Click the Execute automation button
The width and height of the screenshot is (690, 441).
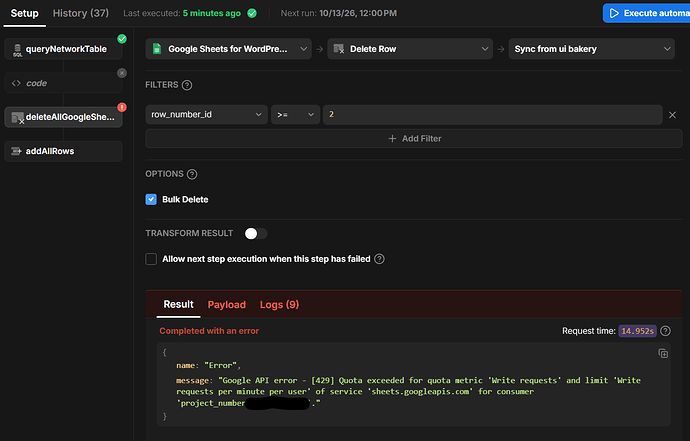tap(646, 13)
